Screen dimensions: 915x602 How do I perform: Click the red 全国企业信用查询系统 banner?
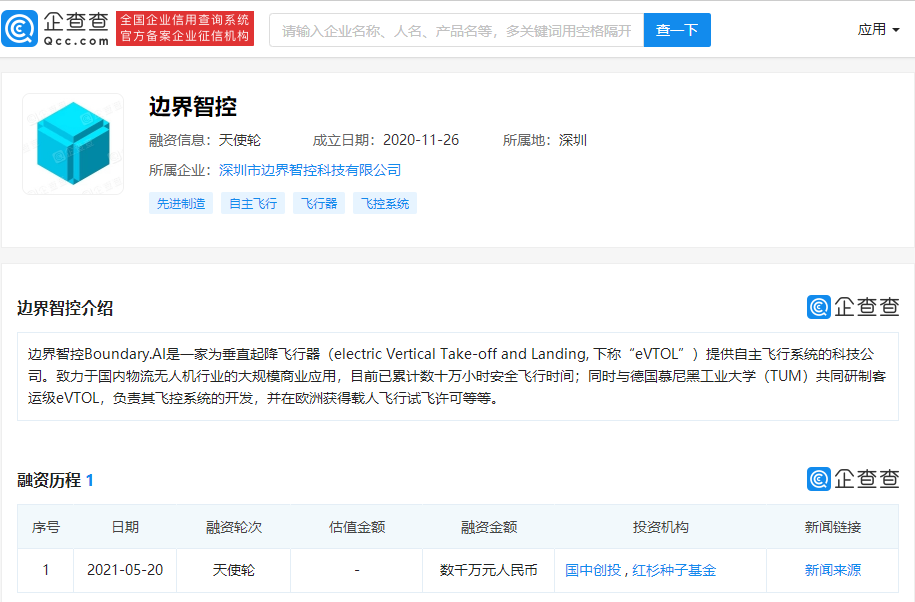point(185,29)
